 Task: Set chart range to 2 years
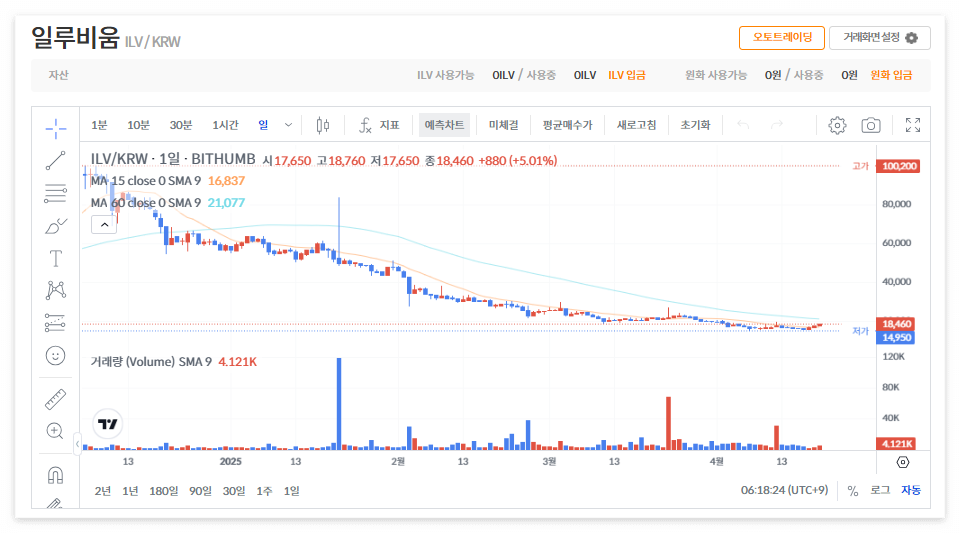click(103, 491)
